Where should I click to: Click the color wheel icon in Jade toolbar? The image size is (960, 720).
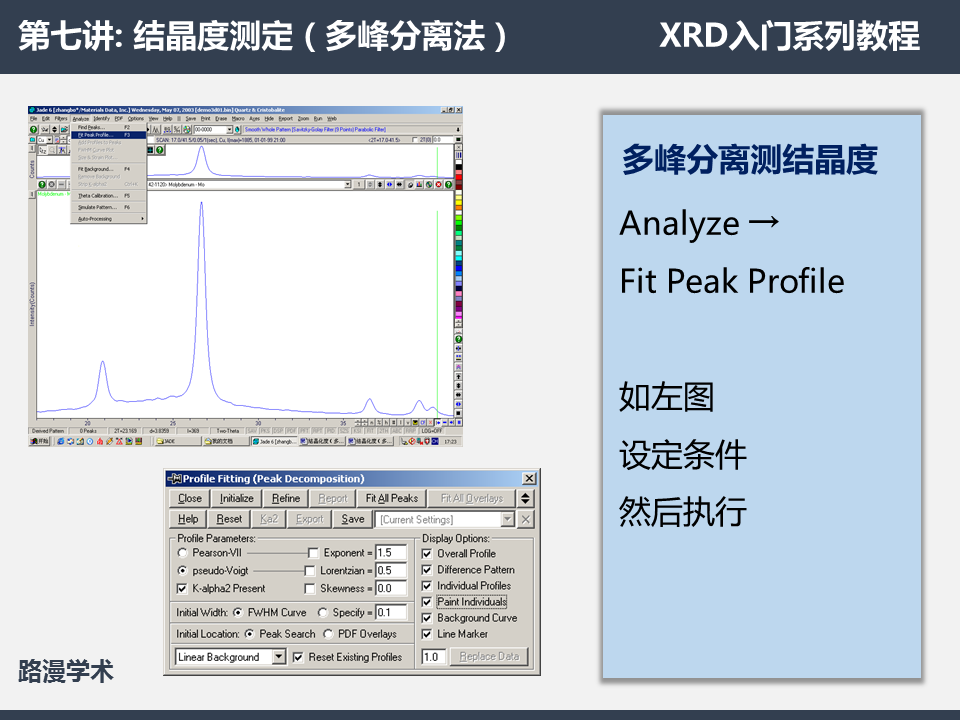[x=187, y=129]
